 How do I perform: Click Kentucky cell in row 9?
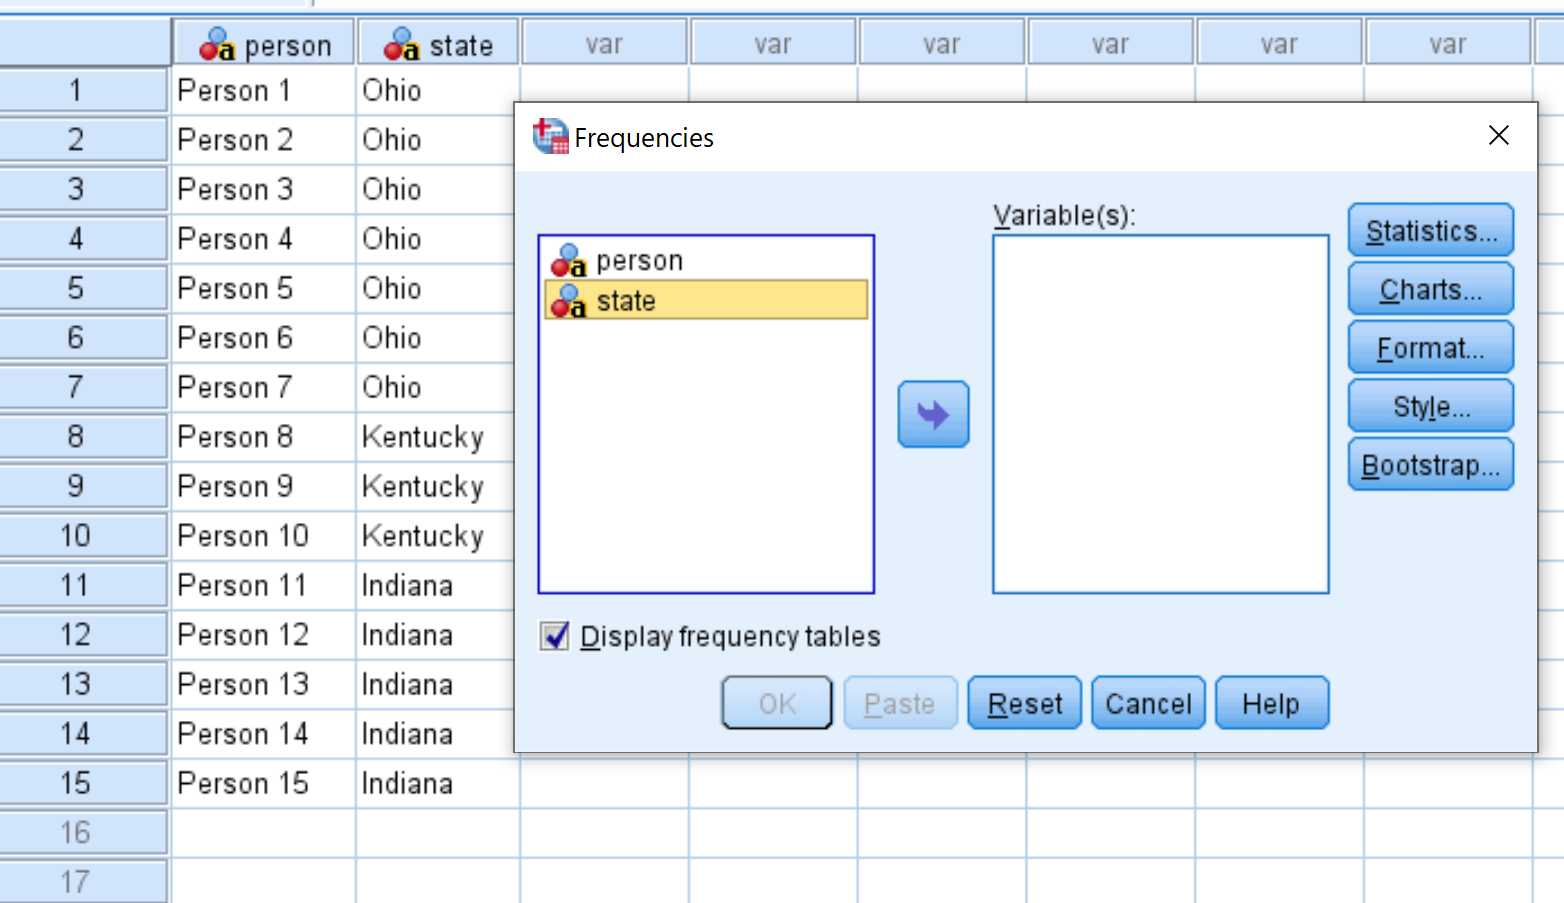point(436,486)
